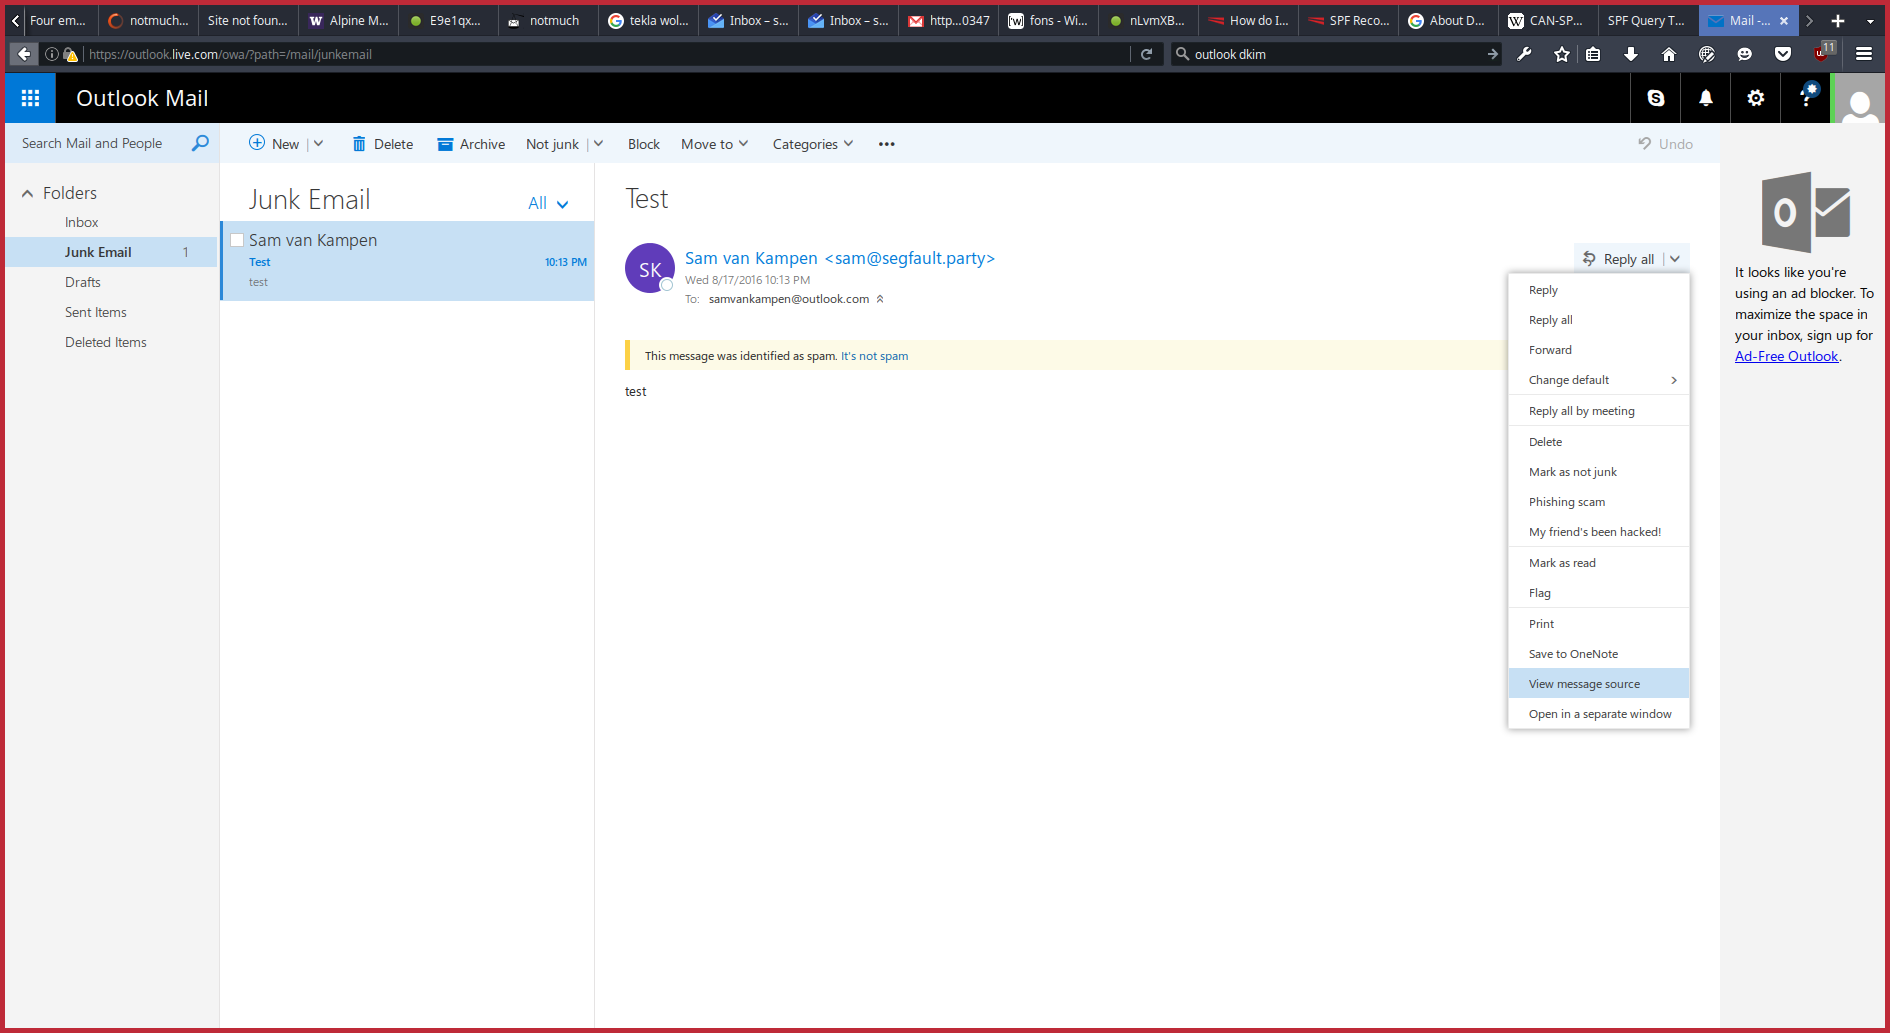Click the Skype icon in header
Viewport: 1890px width, 1033px height.
[1656, 98]
